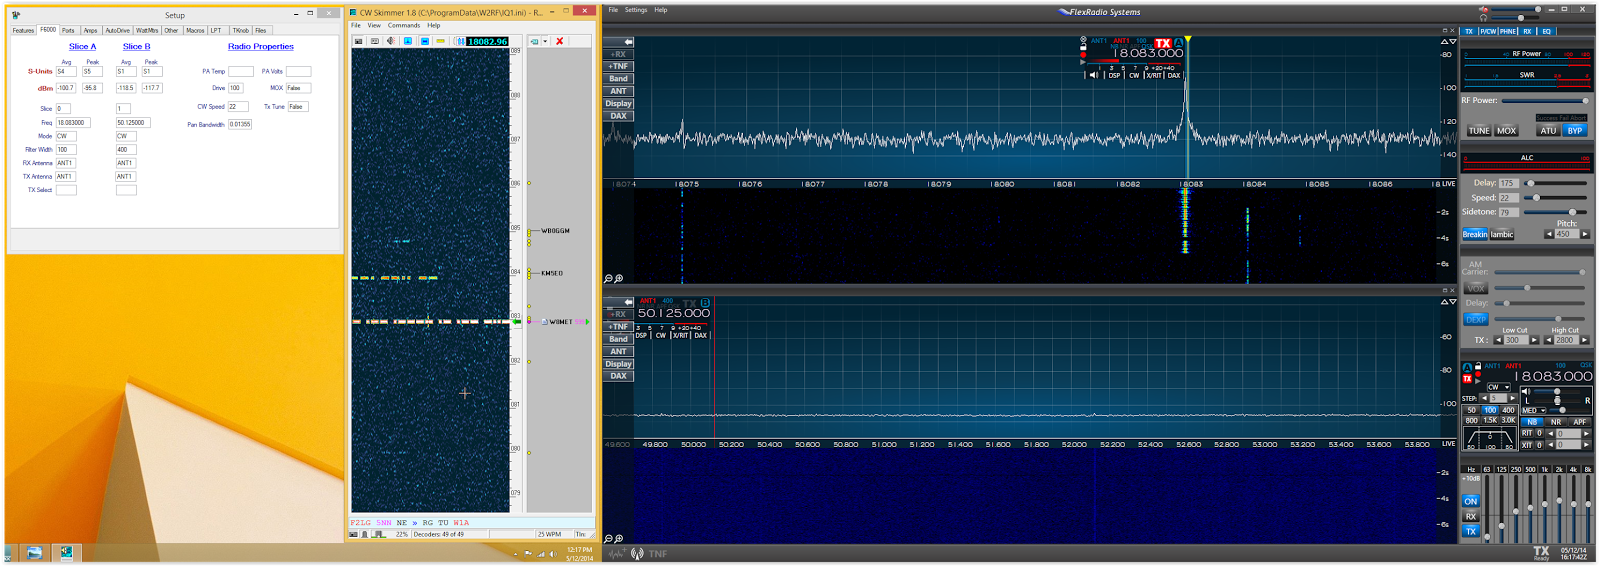1600x566 pixels.
Task: Click the second toolbar icon in CW Skimmer
Action: pyautogui.click(x=374, y=41)
